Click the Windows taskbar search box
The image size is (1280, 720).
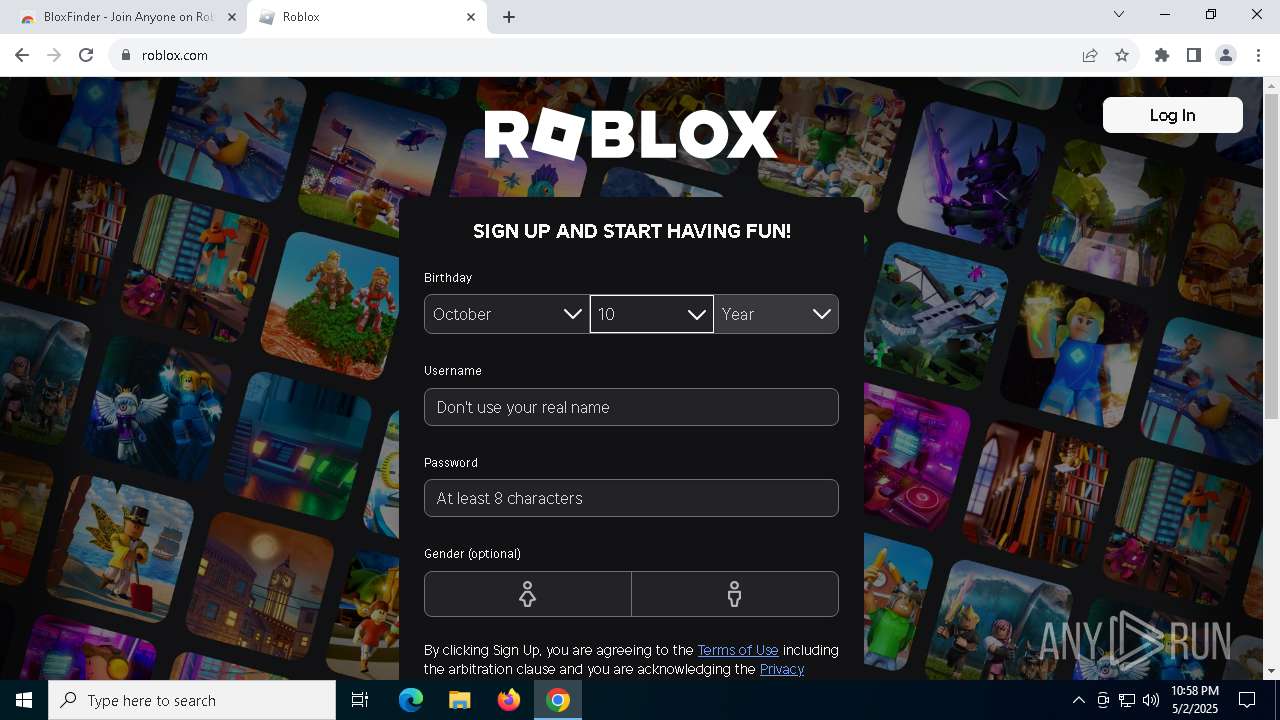pyautogui.click(x=192, y=700)
